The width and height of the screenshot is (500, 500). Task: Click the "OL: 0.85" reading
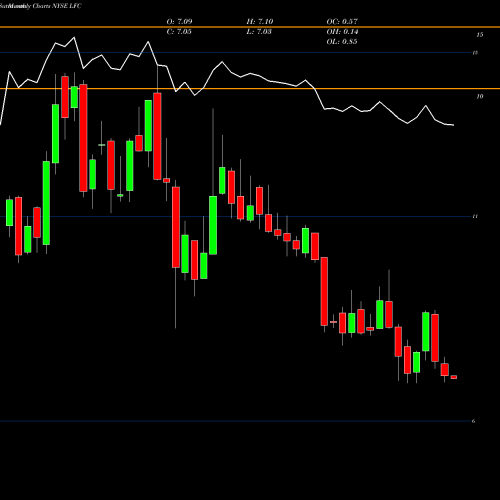tap(342, 42)
